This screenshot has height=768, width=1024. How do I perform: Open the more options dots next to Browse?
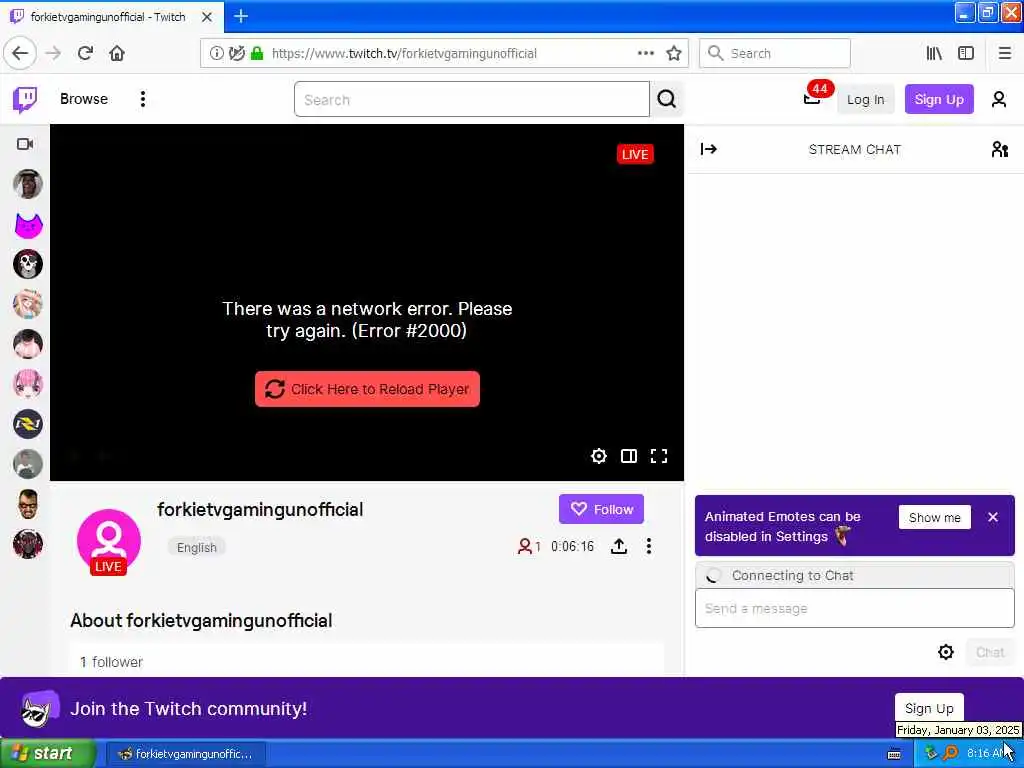pos(142,99)
